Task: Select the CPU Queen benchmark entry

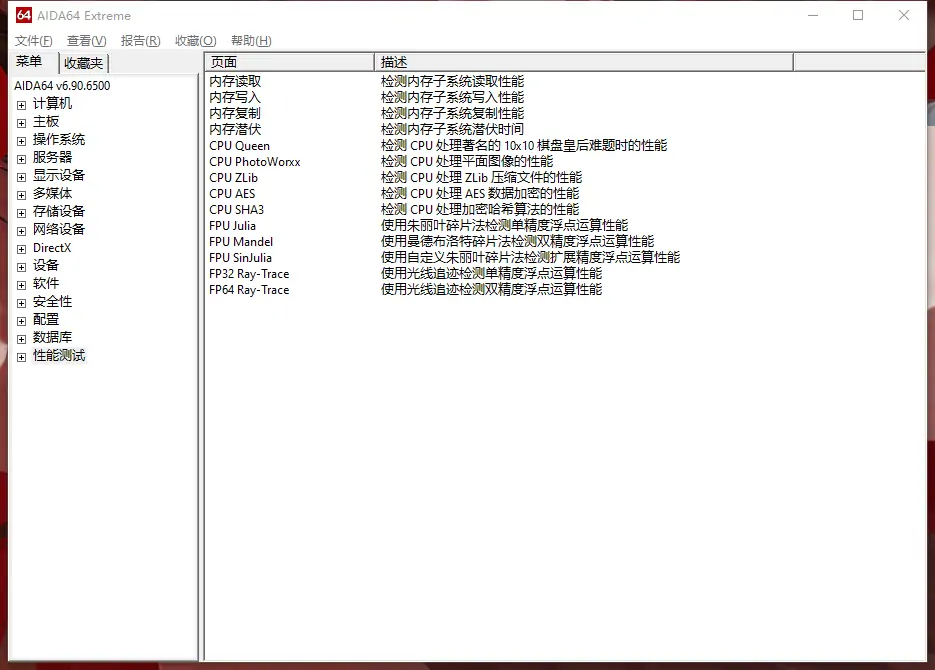Action: click(240, 145)
